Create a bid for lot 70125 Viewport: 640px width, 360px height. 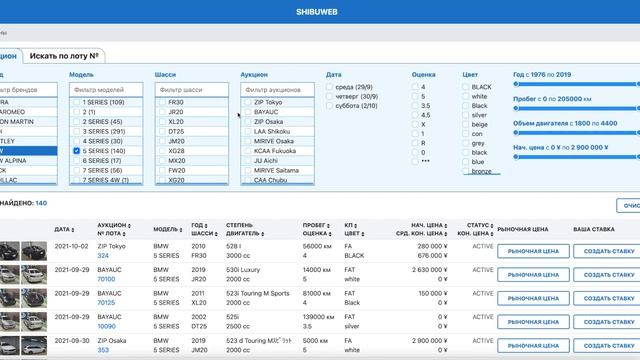[607, 298]
